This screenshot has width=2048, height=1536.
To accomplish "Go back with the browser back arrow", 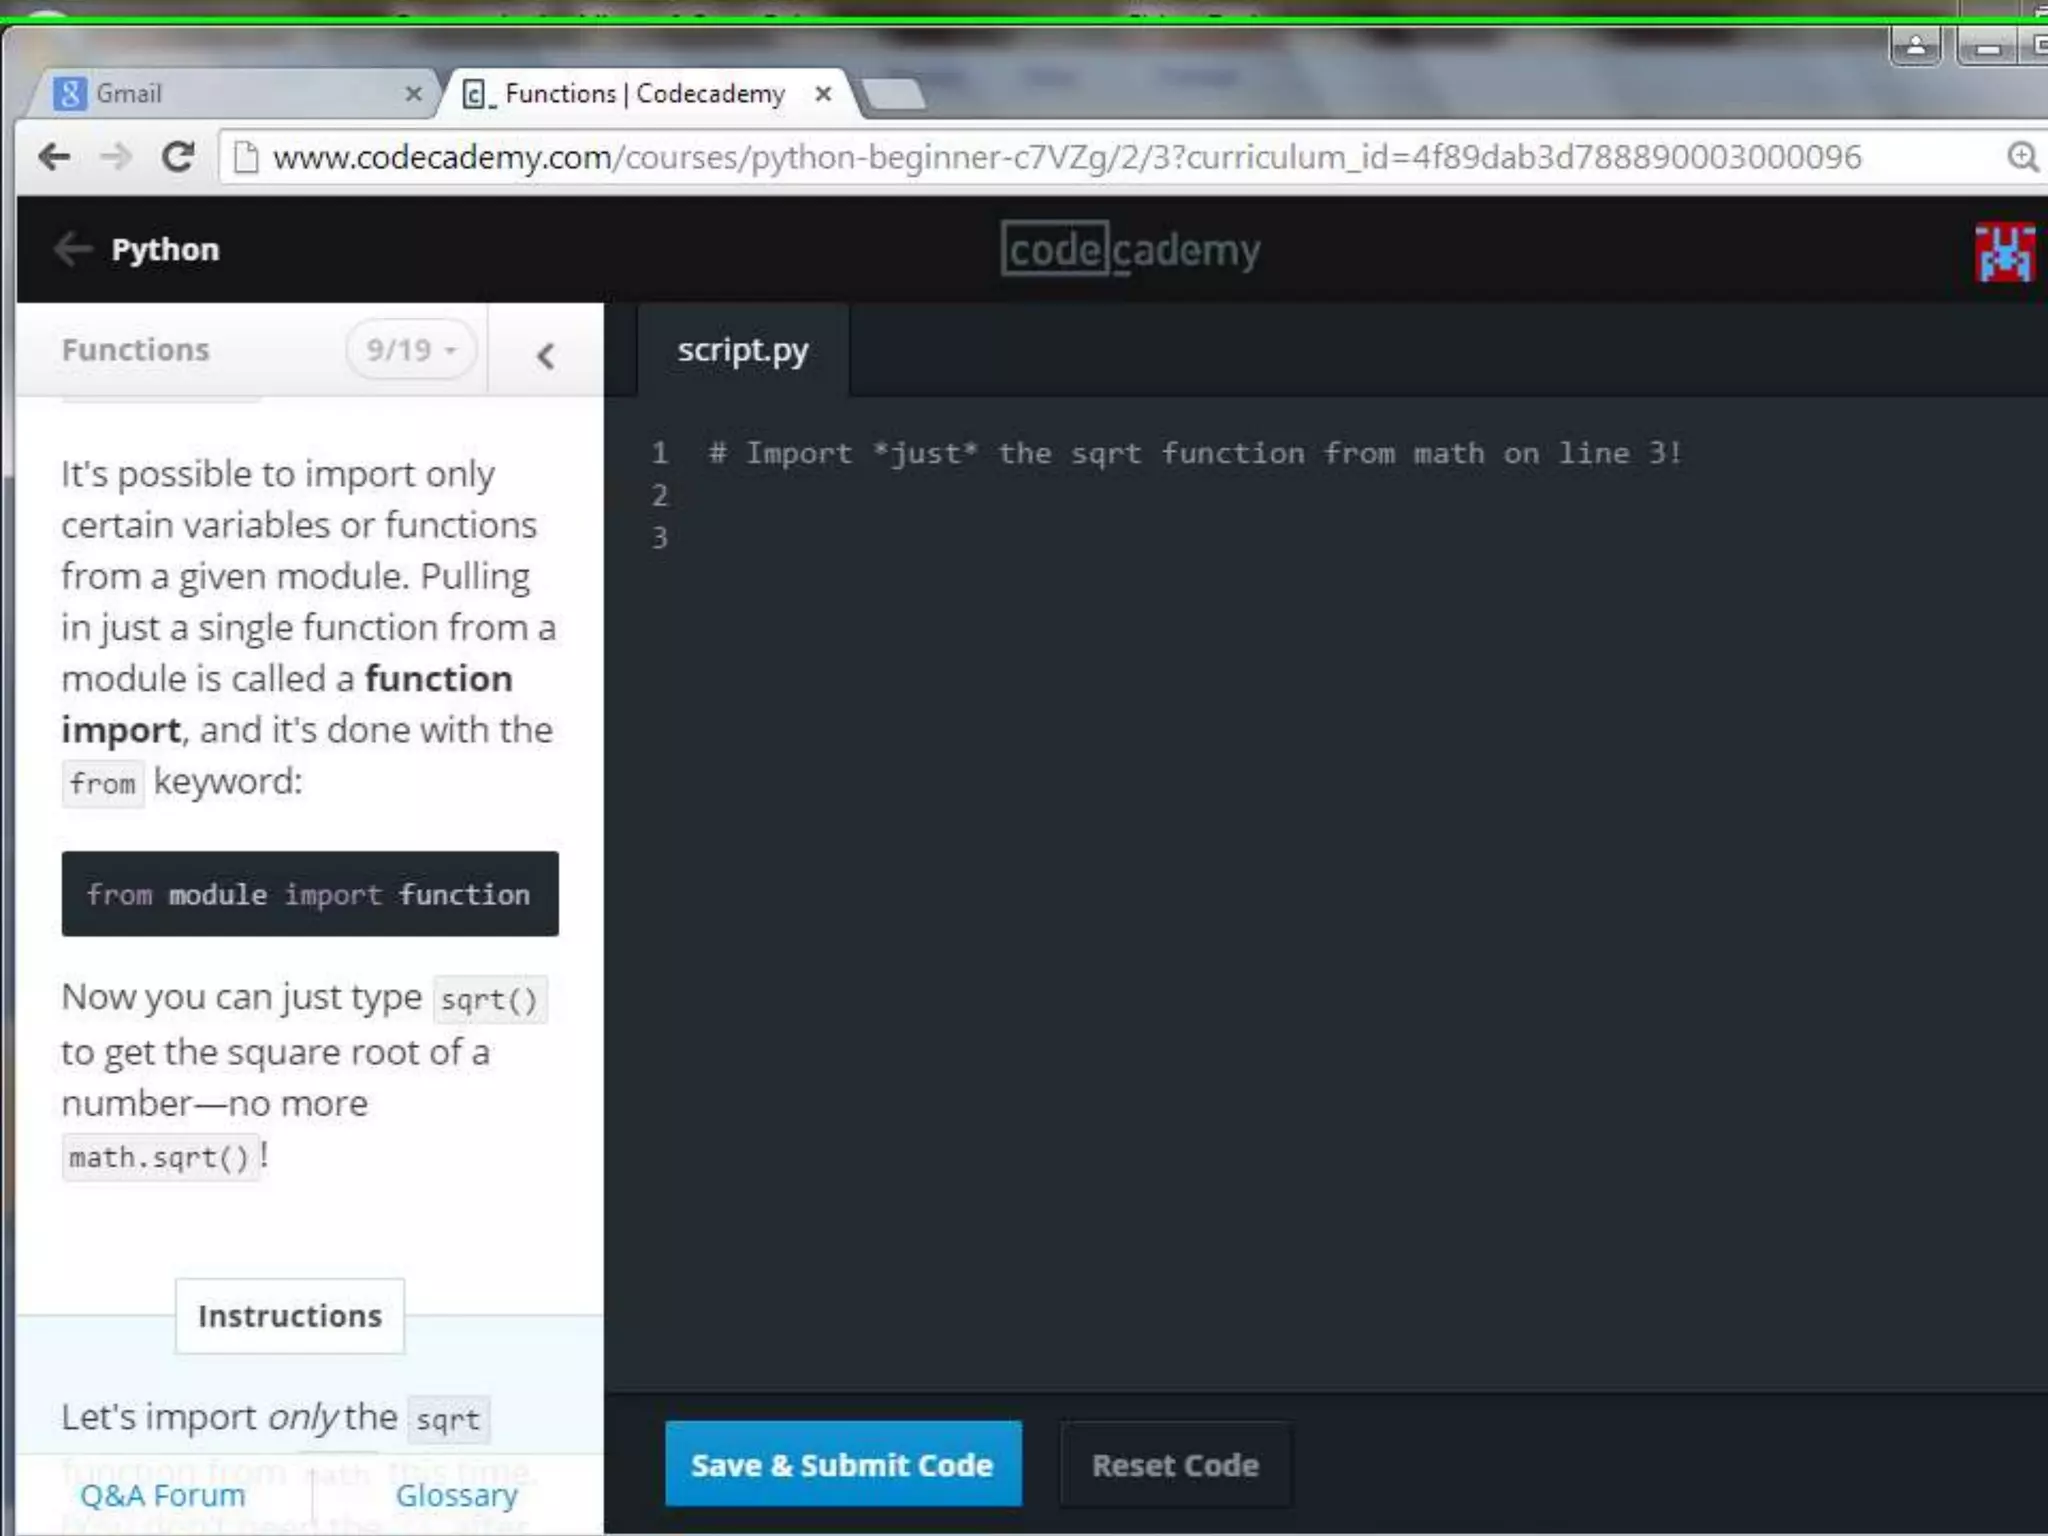I will 54,156.
